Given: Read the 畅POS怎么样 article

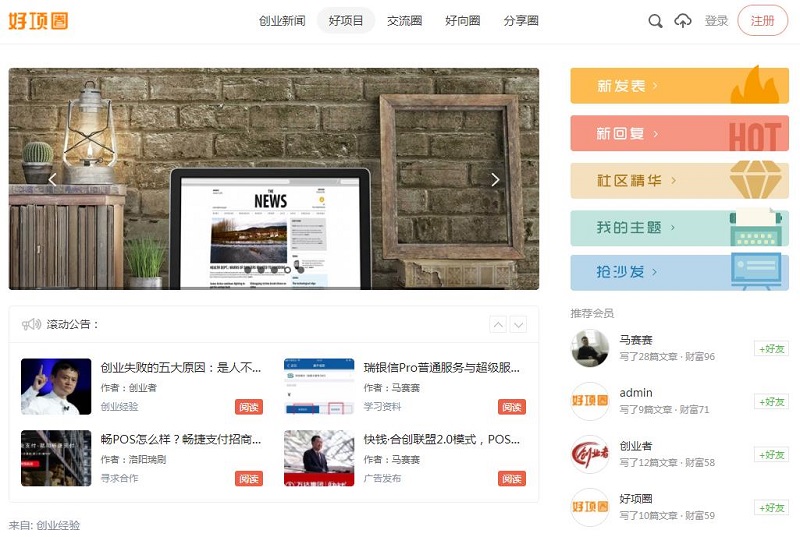Looking at the screenshot, I should point(250,478).
